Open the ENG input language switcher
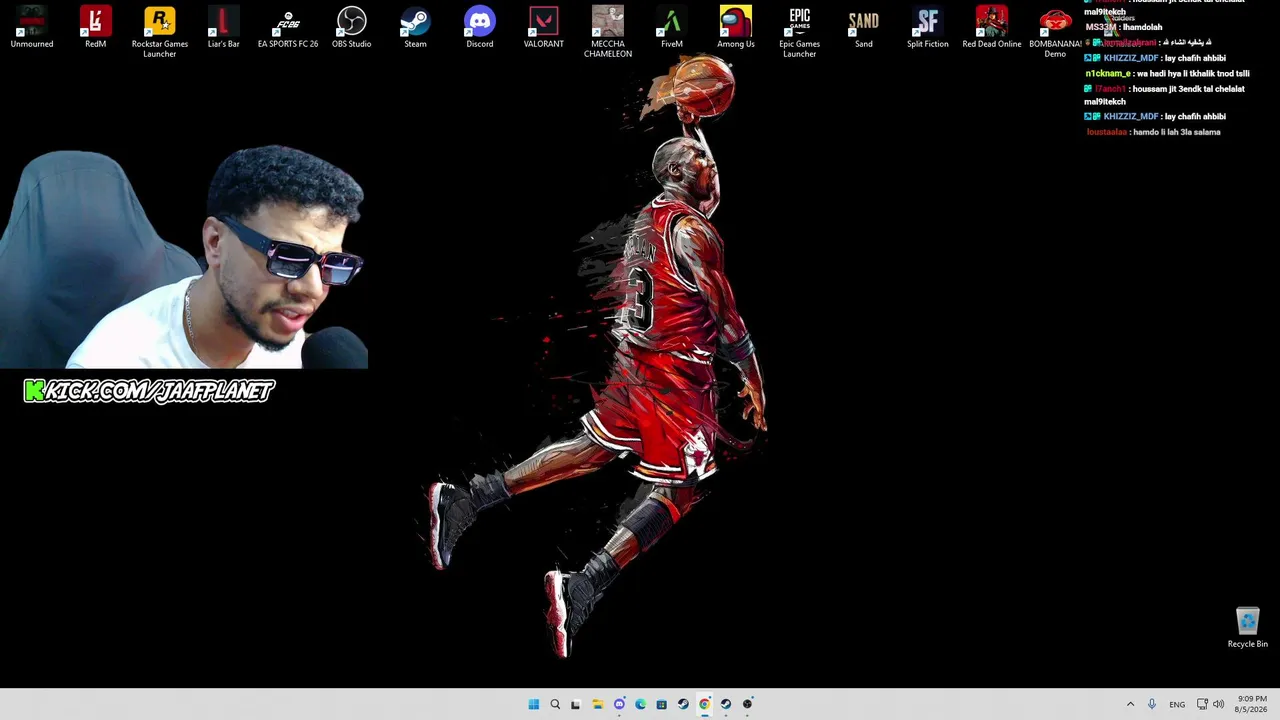Screen dimensions: 1280x720 [x=1177, y=704]
